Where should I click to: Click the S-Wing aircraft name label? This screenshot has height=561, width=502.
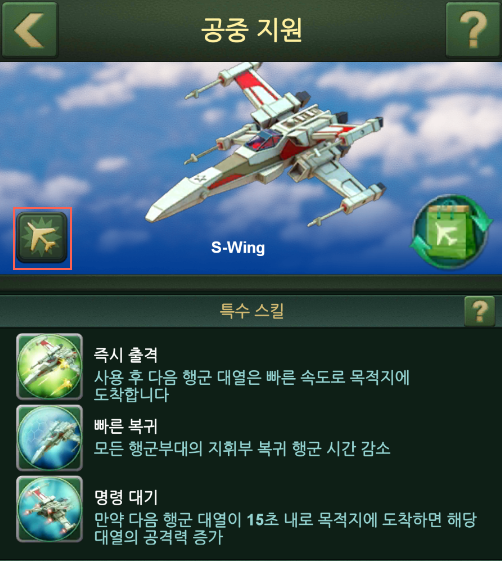[x=238, y=248]
